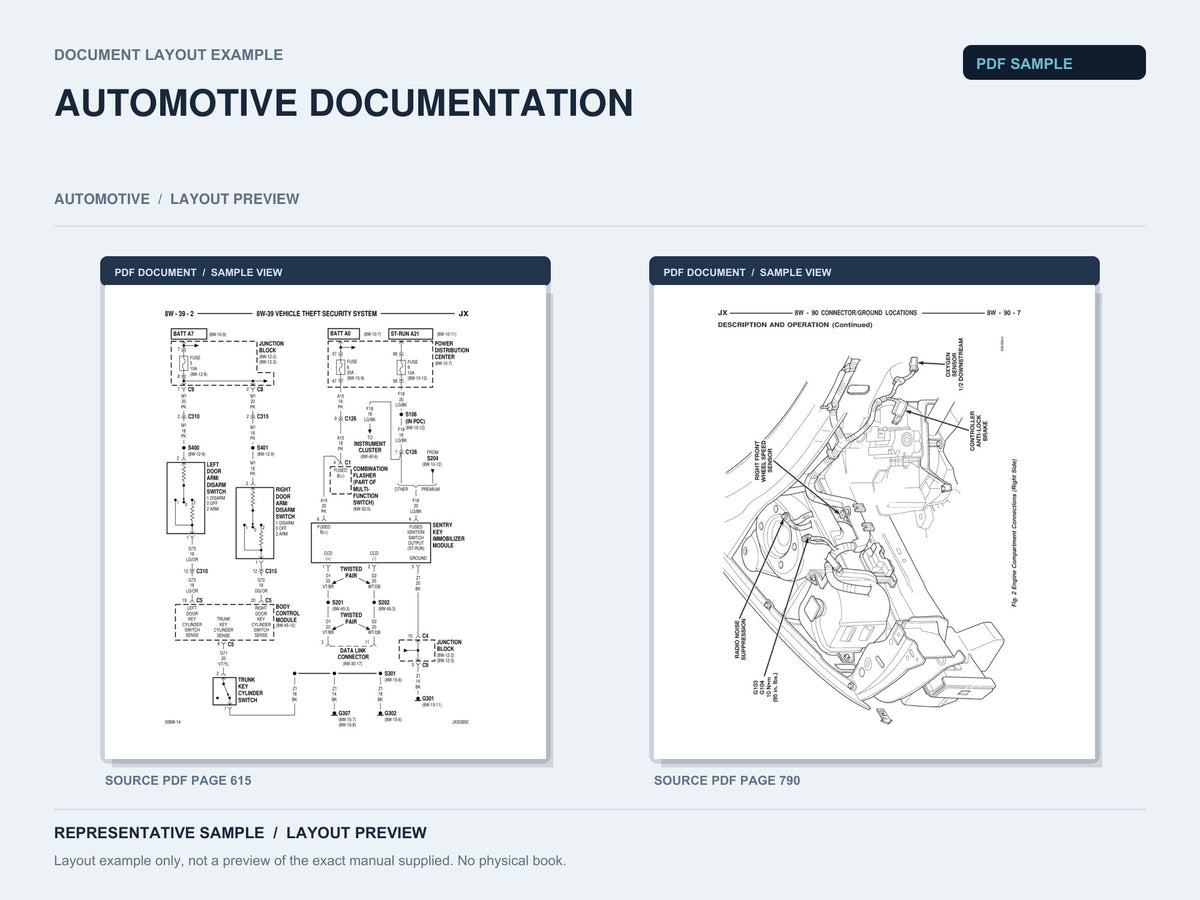Click the BODY CONTROL MODULE label
The height and width of the screenshot is (900, 1200).
287,613
